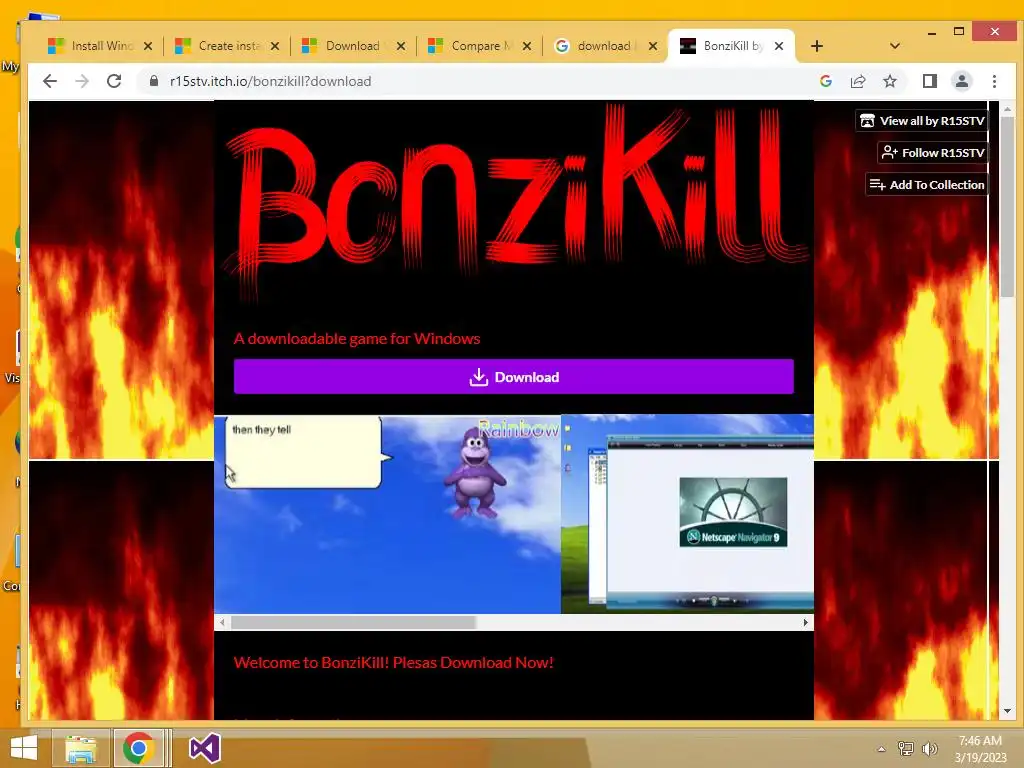Click the BonziKill title banner
Image resolution: width=1024 pixels, height=768 pixels.
[514, 202]
